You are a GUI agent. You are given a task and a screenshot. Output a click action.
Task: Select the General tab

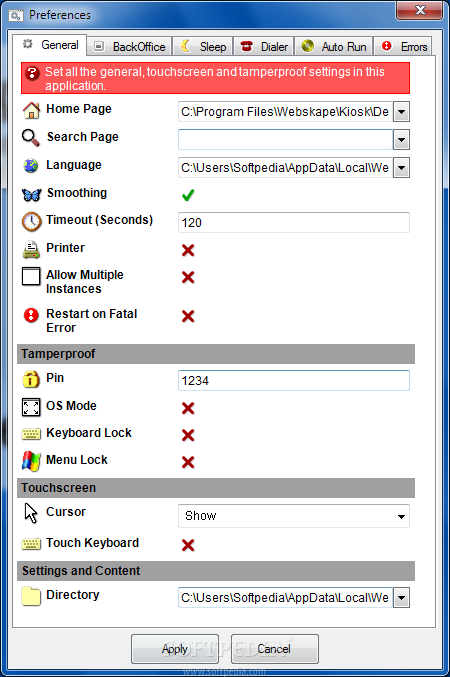(x=50, y=45)
